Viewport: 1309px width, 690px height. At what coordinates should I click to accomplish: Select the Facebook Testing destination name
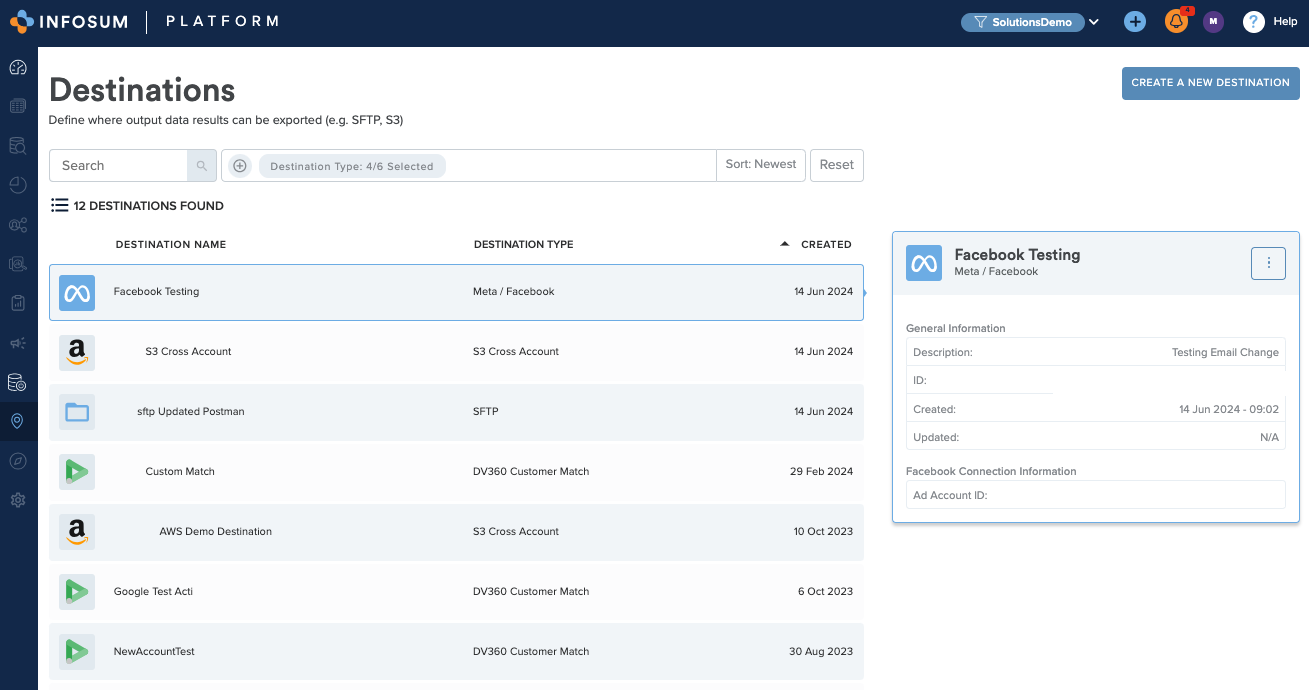pyautogui.click(x=156, y=292)
